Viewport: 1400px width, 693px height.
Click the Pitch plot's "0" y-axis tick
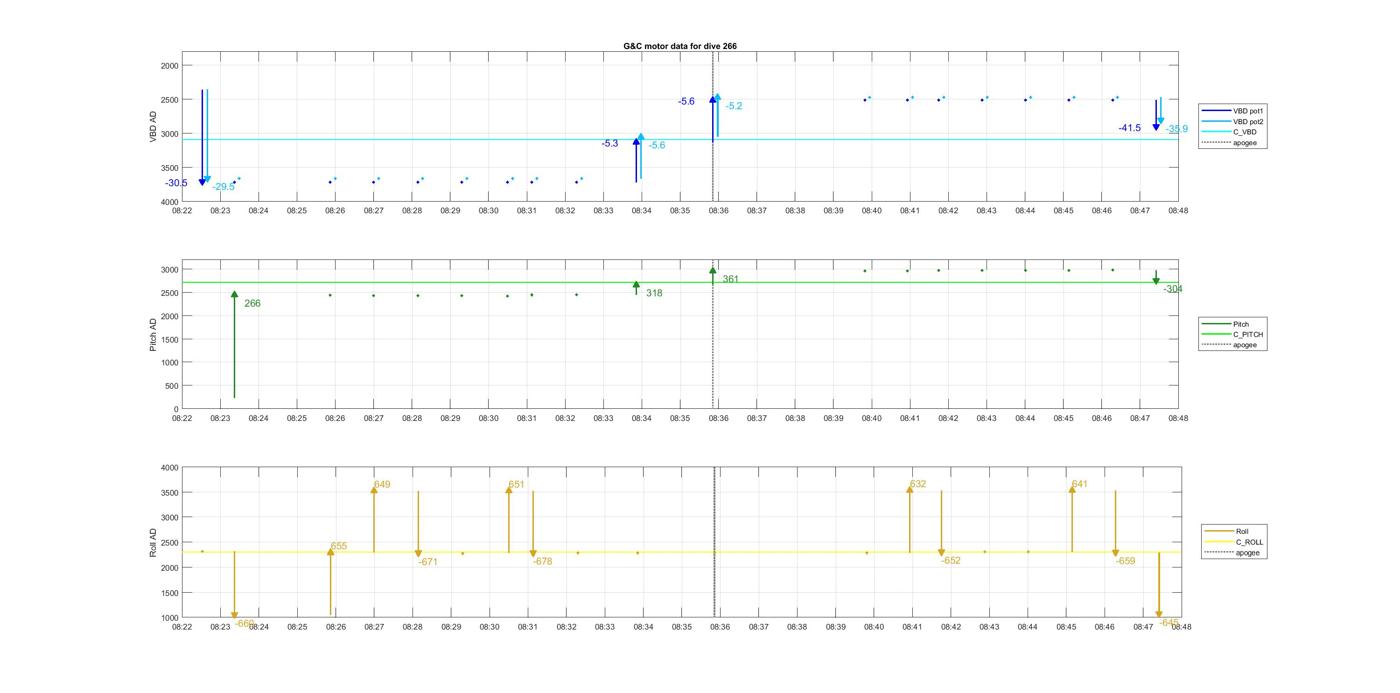pyautogui.click(x=177, y=409)
